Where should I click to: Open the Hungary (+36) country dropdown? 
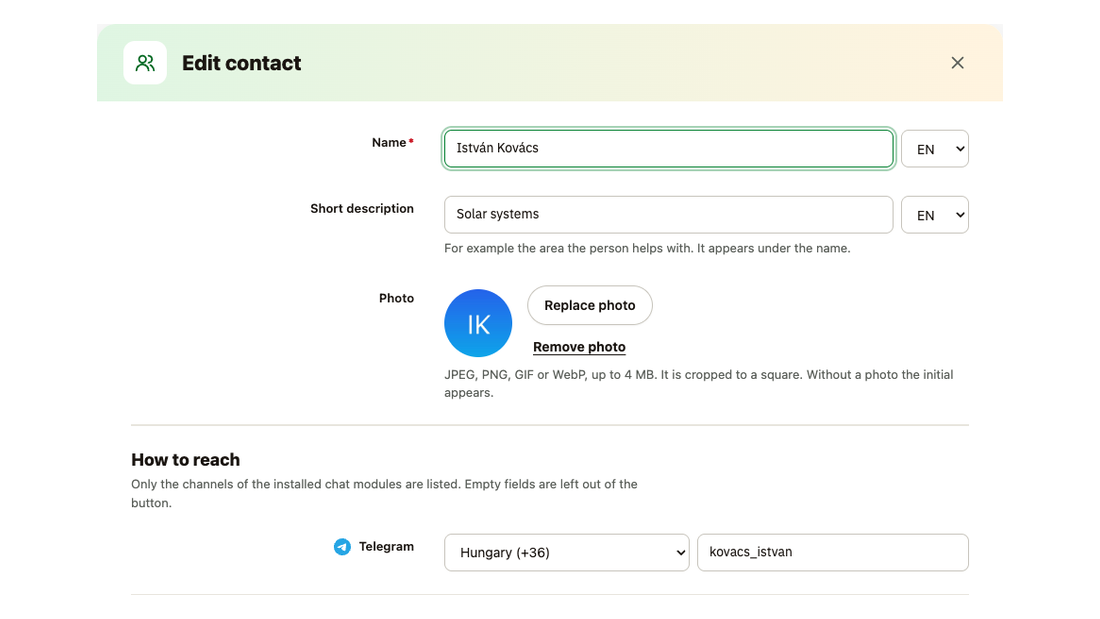(x=567, y=552)
